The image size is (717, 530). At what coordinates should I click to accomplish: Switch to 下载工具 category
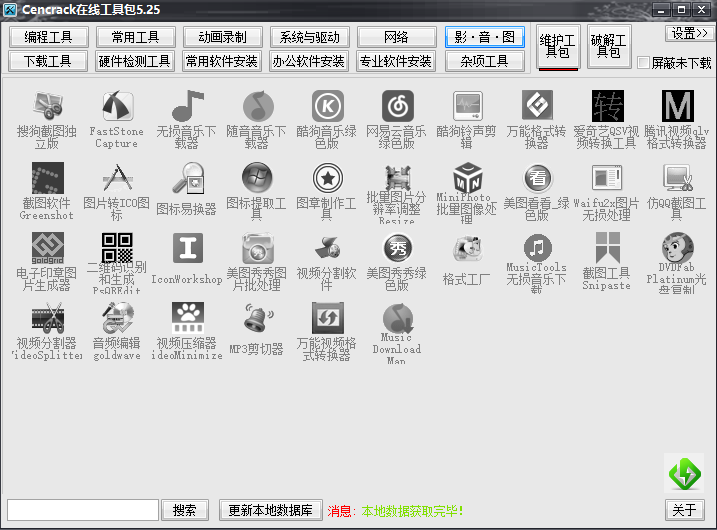pos(48,61)
